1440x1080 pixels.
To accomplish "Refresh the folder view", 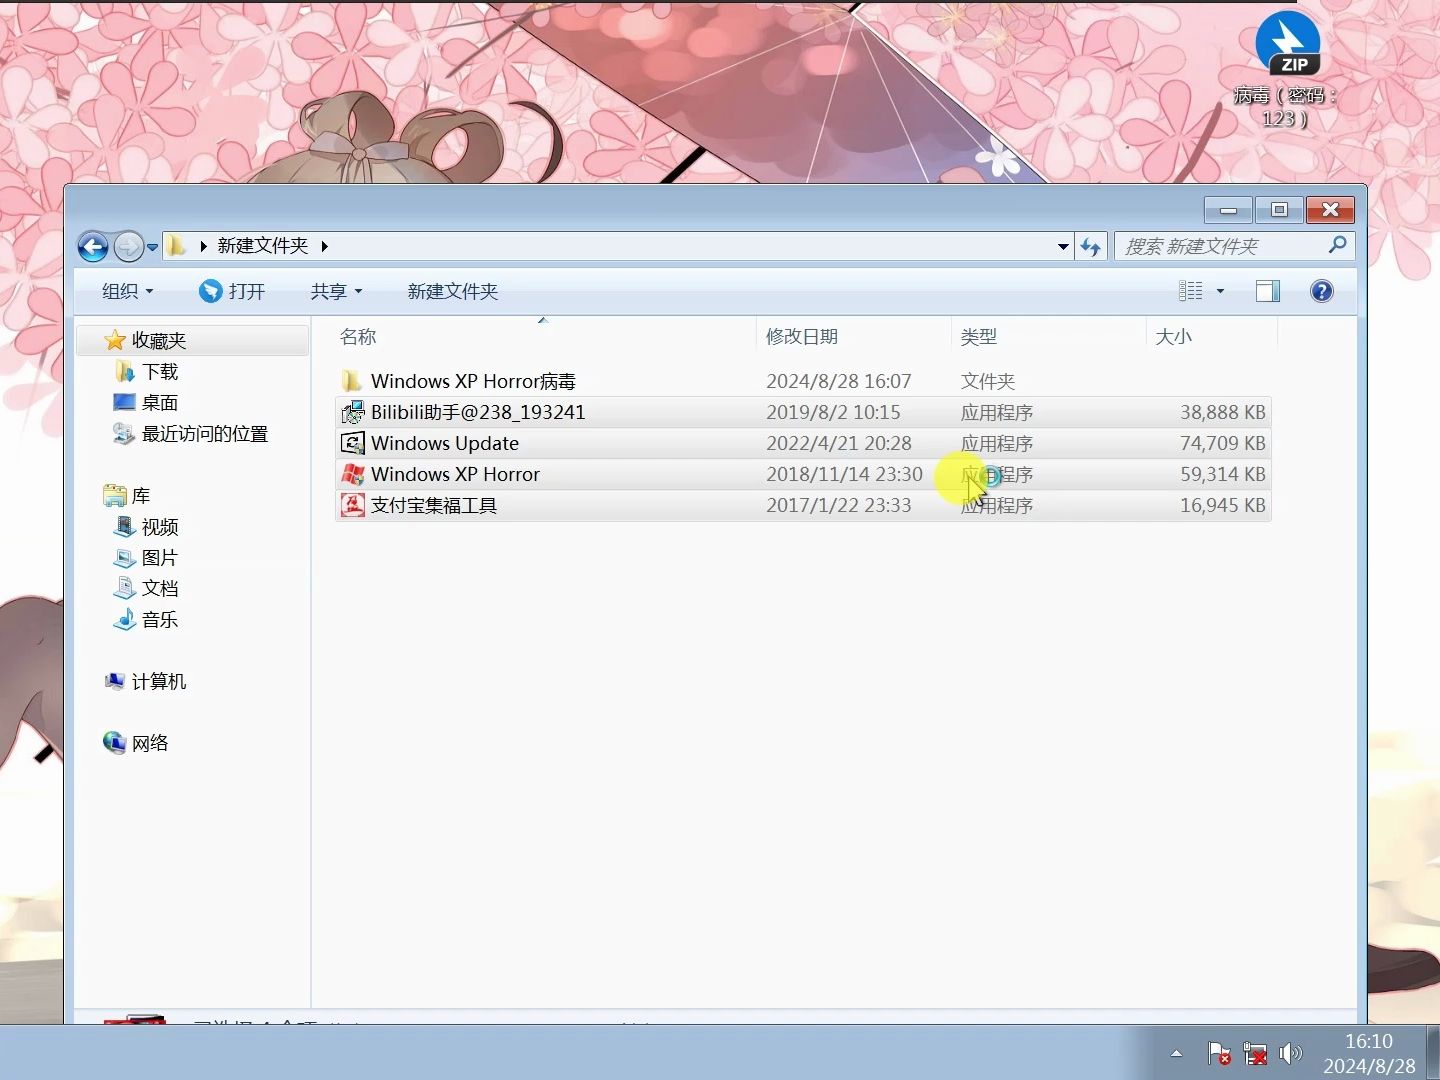I will pyautogui.click(x=1090, y=246).
